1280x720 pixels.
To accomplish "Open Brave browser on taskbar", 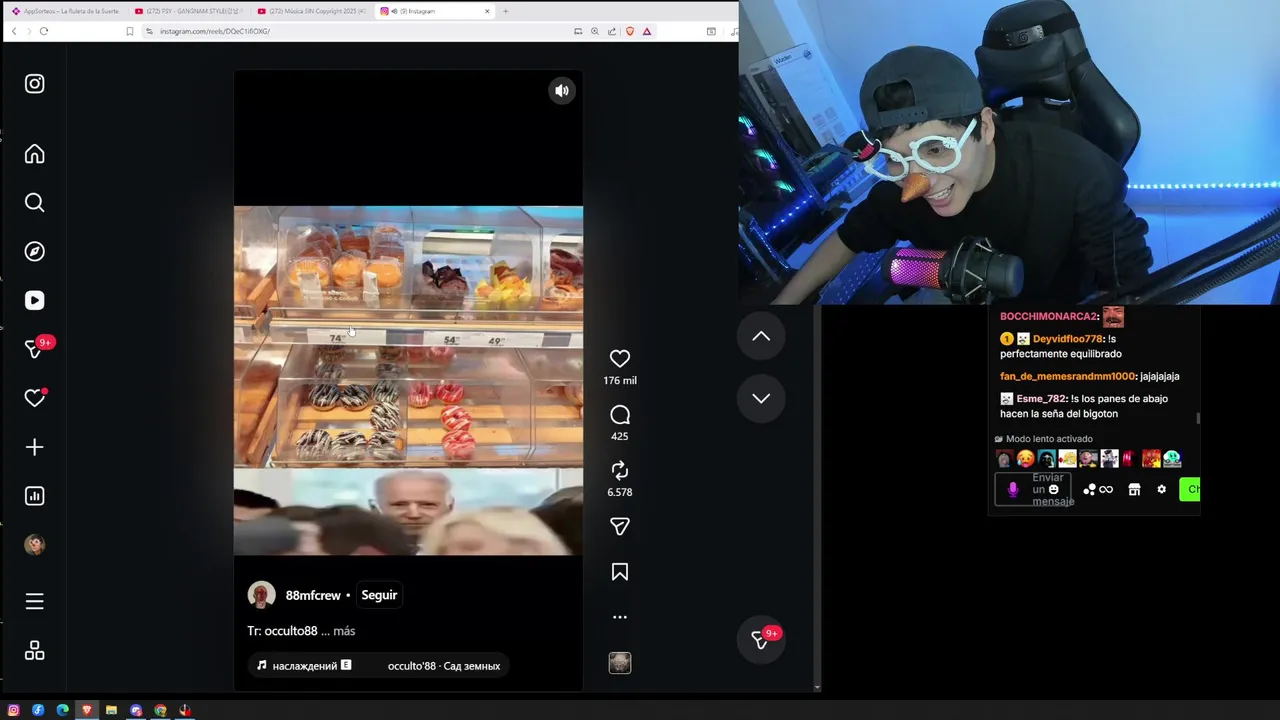I will pyautogui.click(x=87, y=710).
